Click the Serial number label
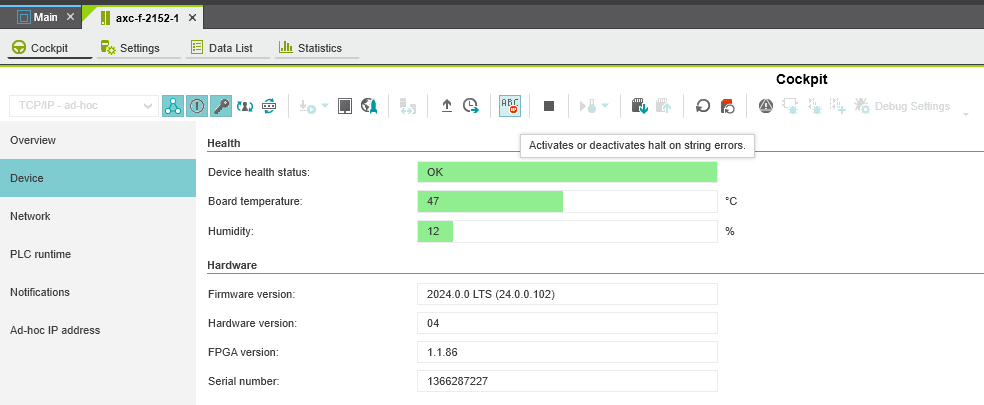Image resolution: width=984 pixels, height=405 pixels. click(243, 381)
